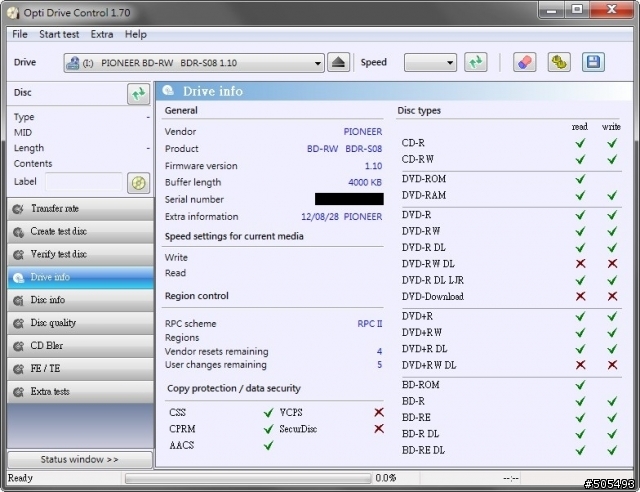This screenshot has height=492, width=640.
Task: Click the SecurDisc red cross mark
Action: (379, 429)
